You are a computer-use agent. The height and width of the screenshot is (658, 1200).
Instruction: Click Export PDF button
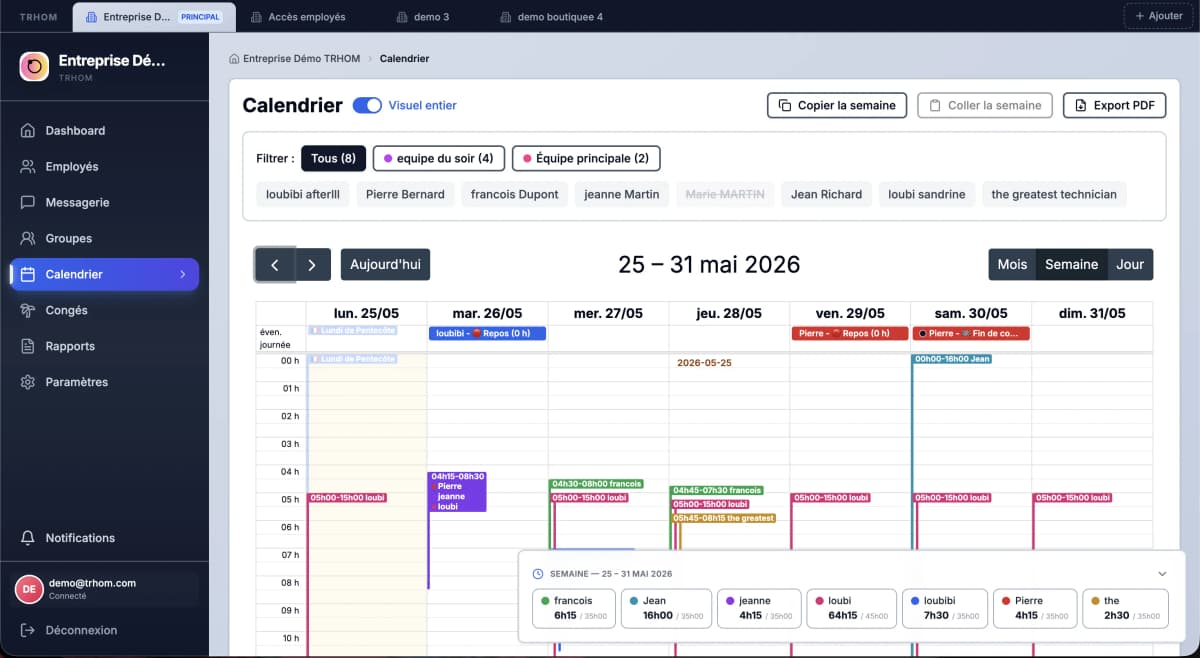coord(1114,106)
